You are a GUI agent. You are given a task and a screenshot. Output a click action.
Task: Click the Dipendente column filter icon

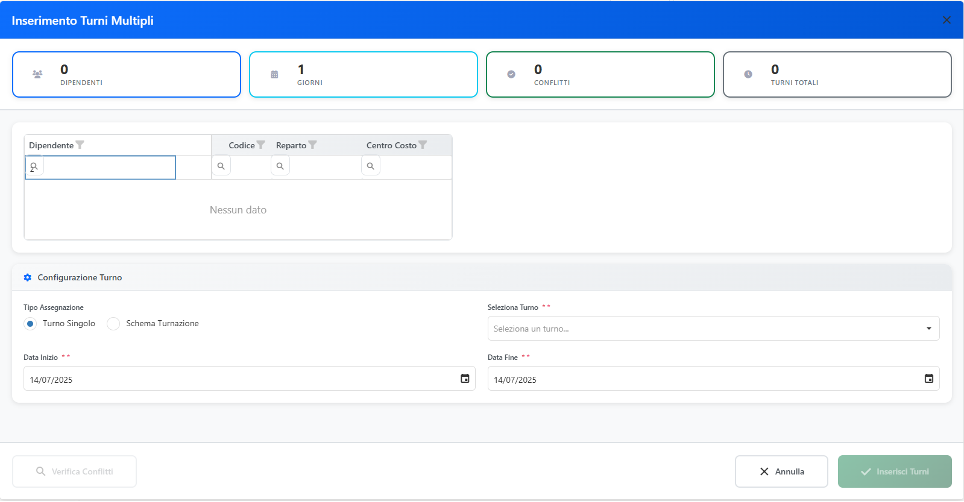(x=80, y=145)
